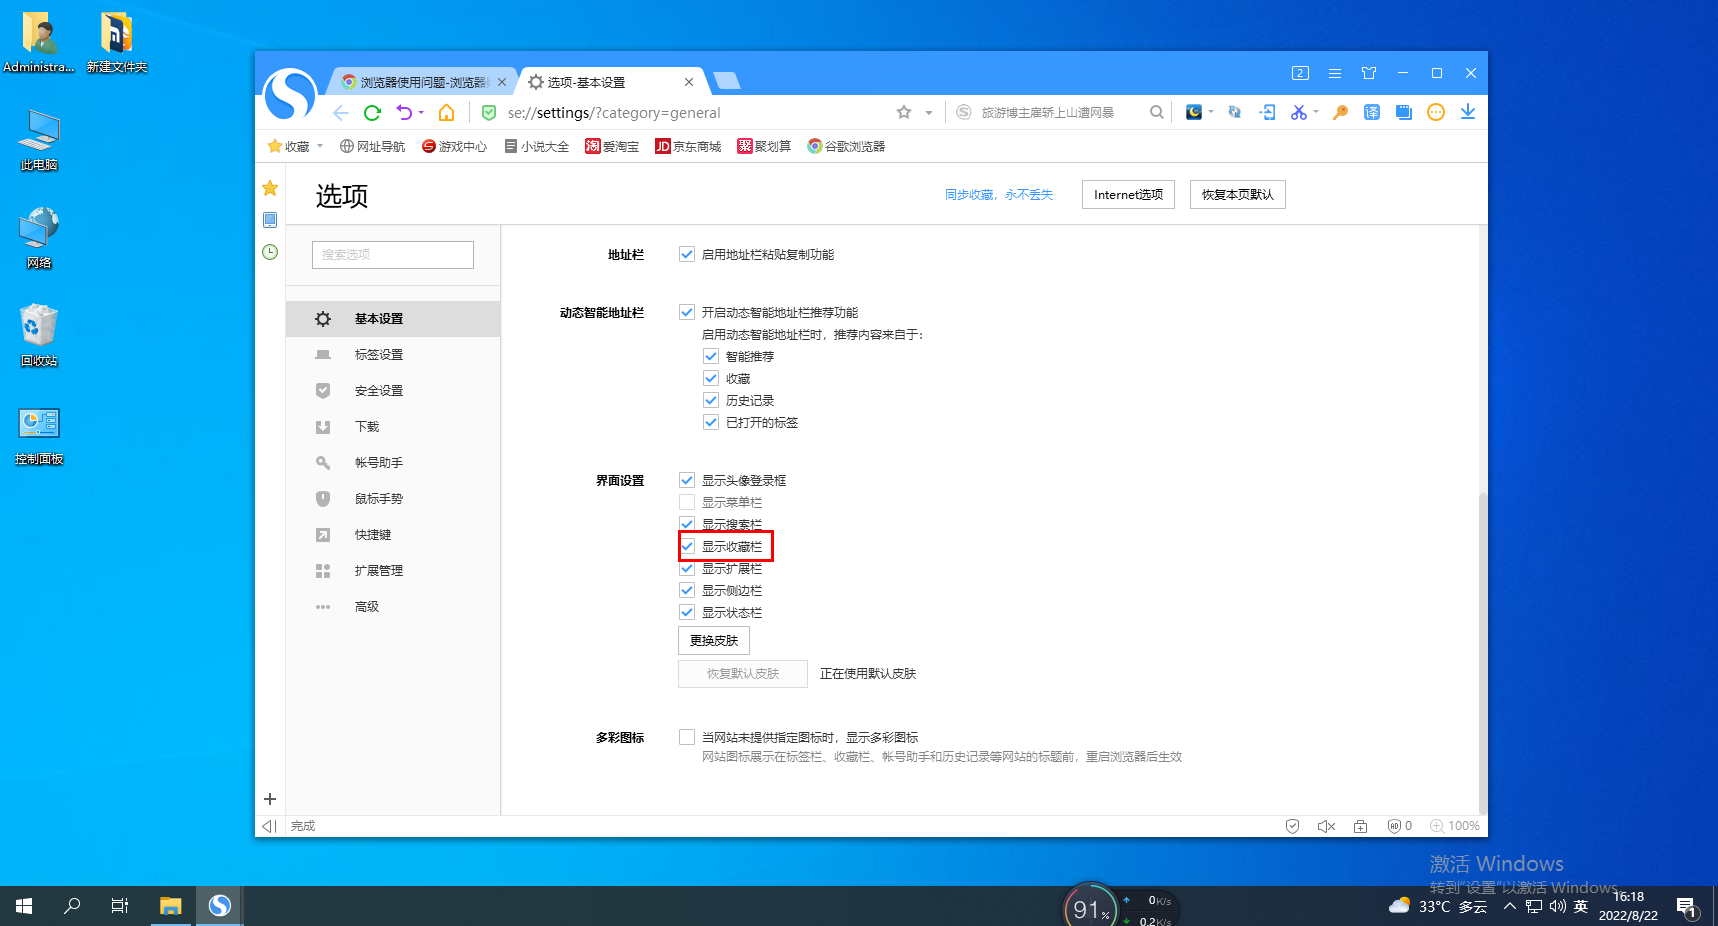Expand dropdown next to address star
1718x926 pixels.
coord(929,113)
